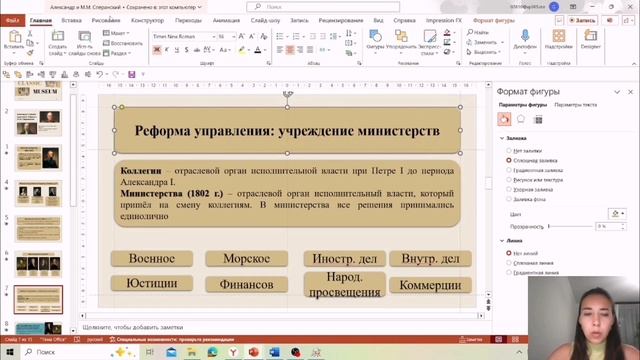Select Effects pentagon icon in Format Shape pane
640x360 pixels.
(521, 119)
